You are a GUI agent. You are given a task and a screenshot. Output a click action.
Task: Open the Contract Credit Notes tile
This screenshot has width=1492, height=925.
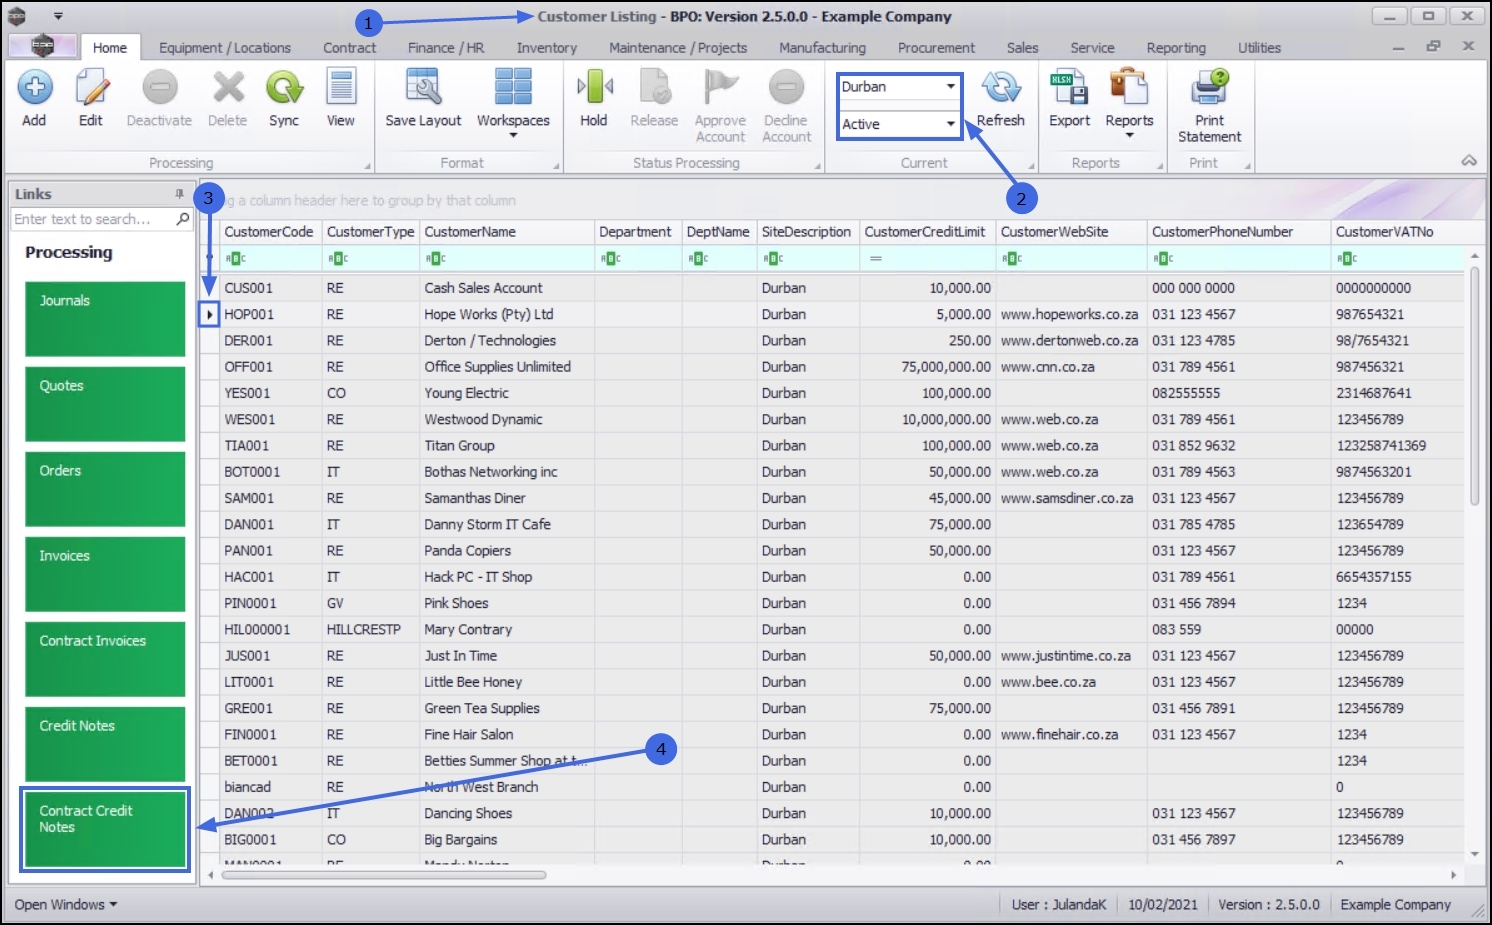pos(105,829)
